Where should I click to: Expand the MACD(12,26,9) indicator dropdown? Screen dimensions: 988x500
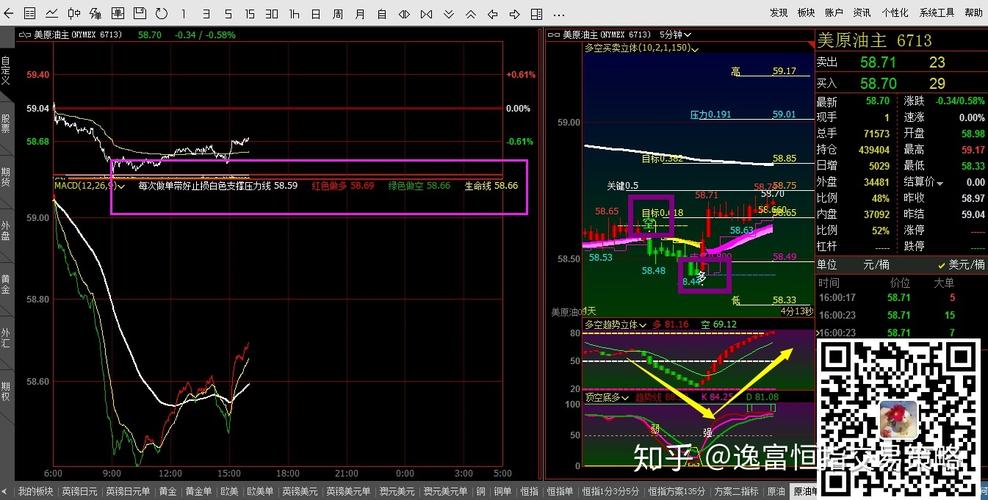click(x=121, y=186)
